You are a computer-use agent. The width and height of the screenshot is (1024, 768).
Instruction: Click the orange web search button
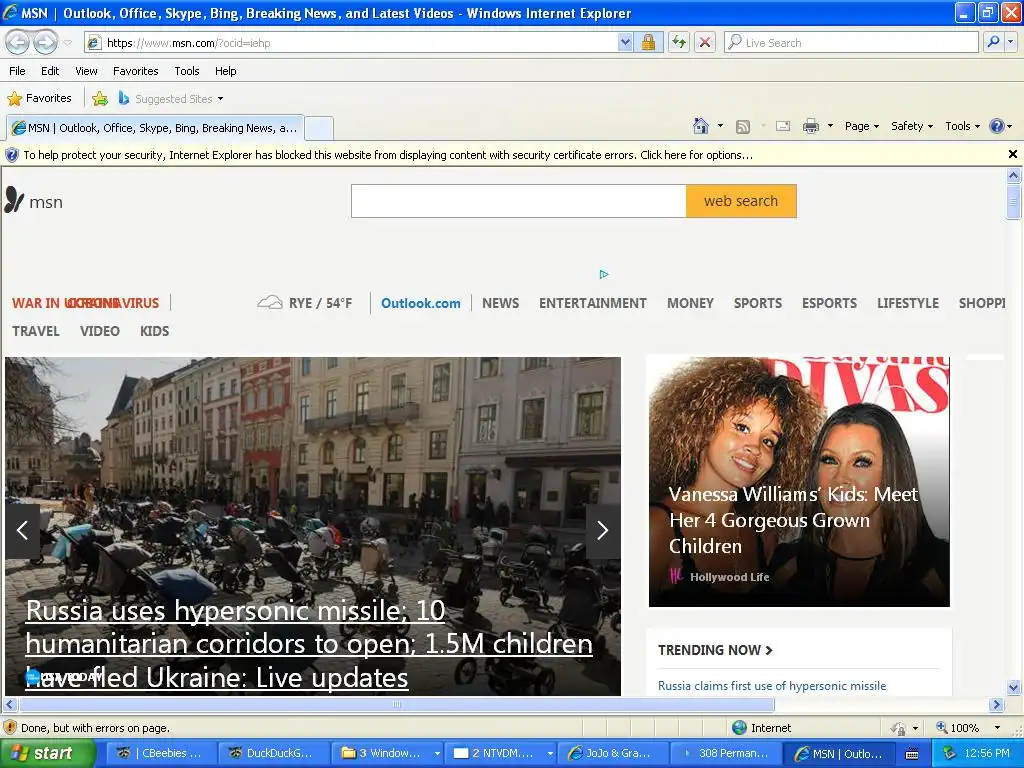point(741,201)
